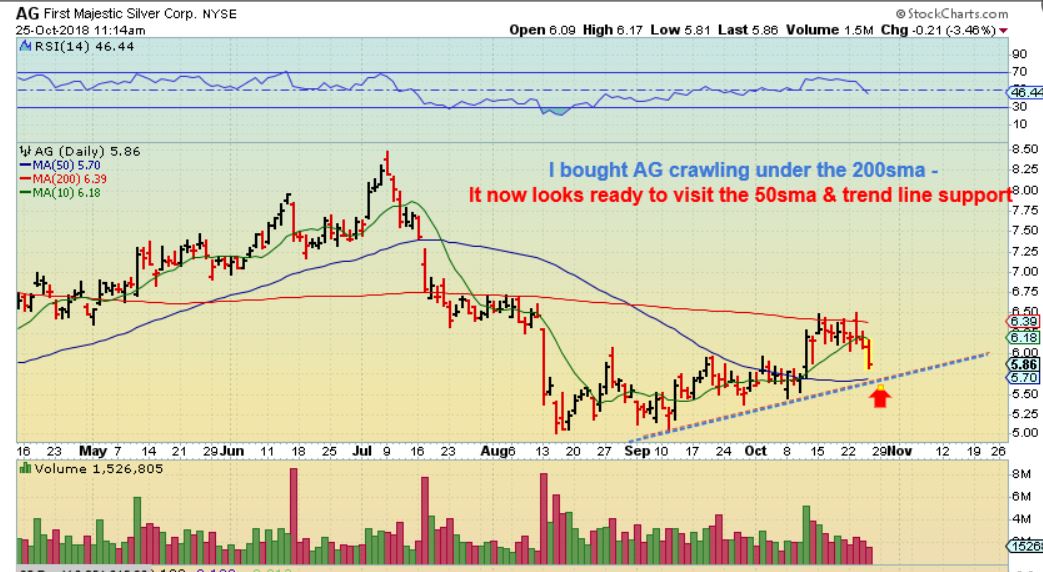1043x572 pixels.
Task: Click the 8M label on the volume axis
Action: pyautogui.click(x=1021, y=474)
